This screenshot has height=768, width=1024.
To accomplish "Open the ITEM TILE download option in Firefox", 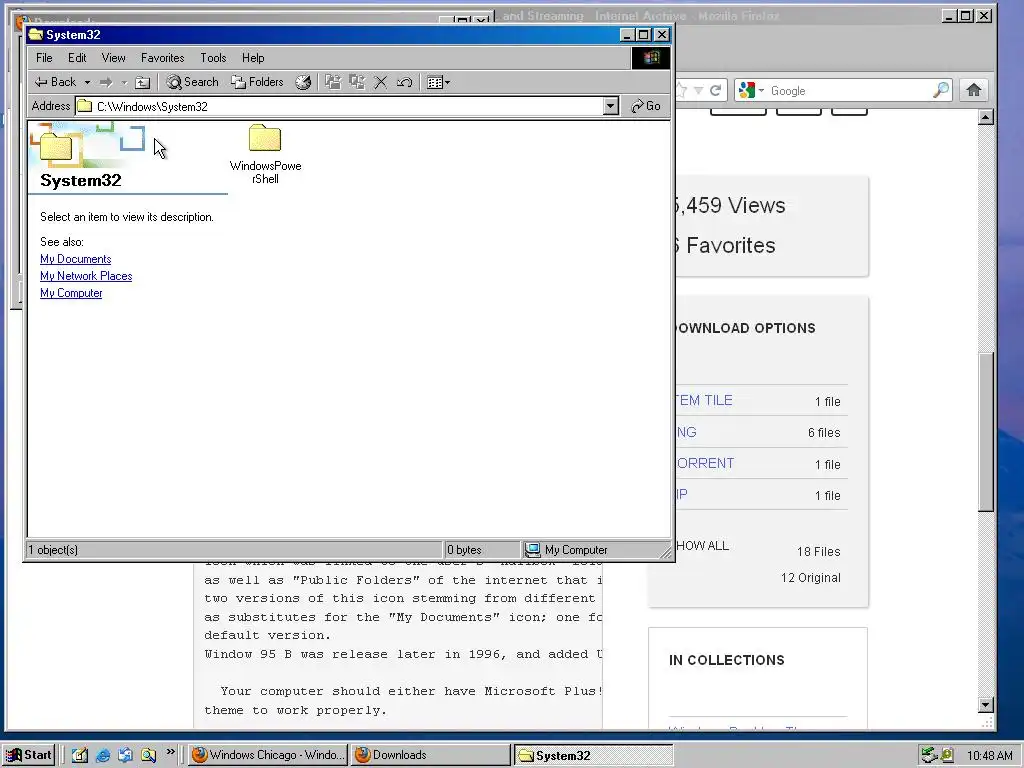I will pos(704,400).
